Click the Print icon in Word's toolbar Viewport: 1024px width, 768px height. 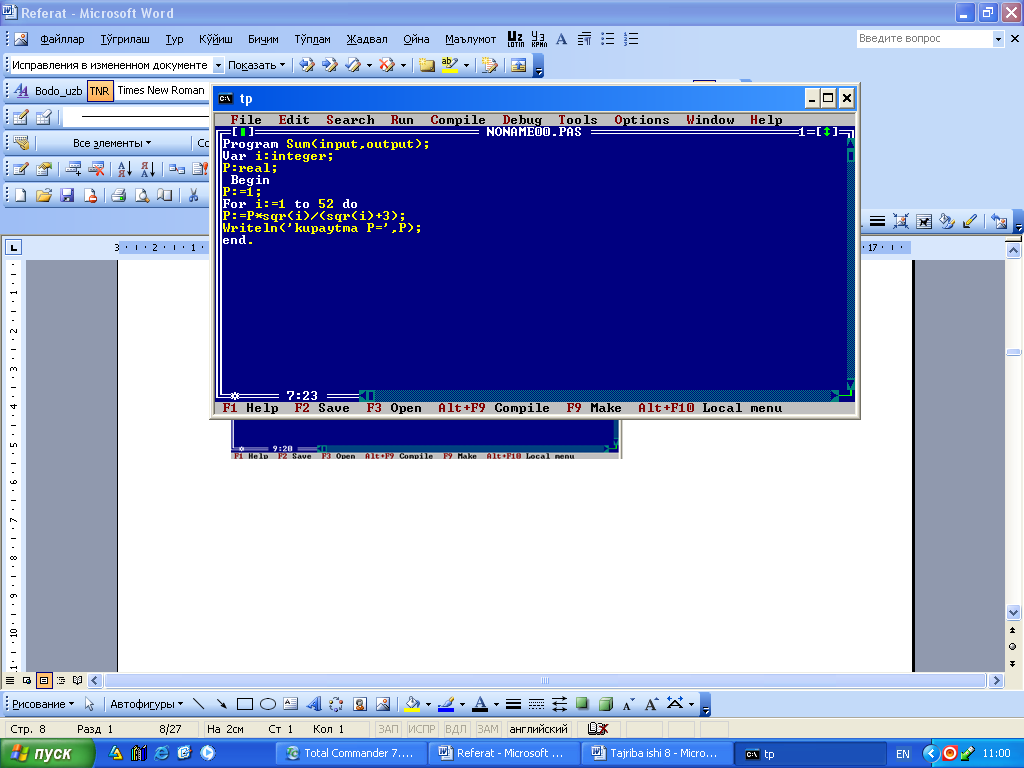click(x=118, y=195)
